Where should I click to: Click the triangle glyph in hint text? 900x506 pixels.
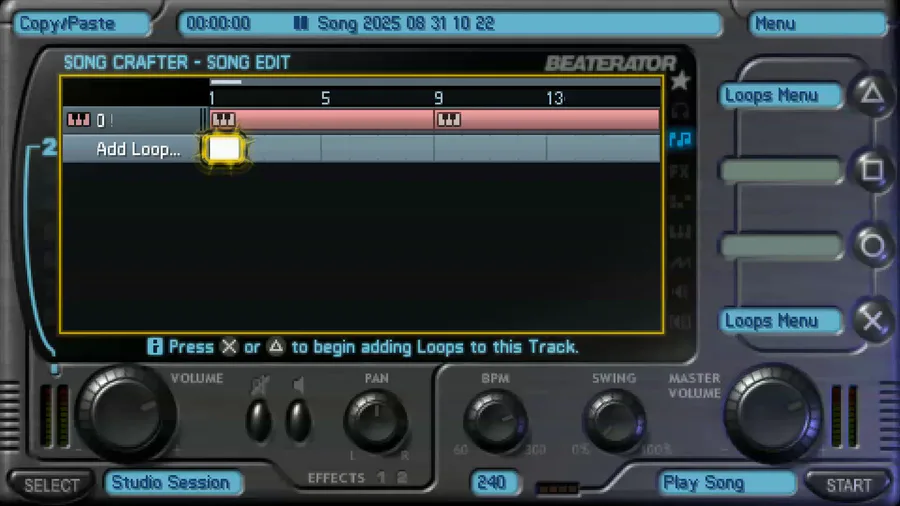click(x=276, y=347)
